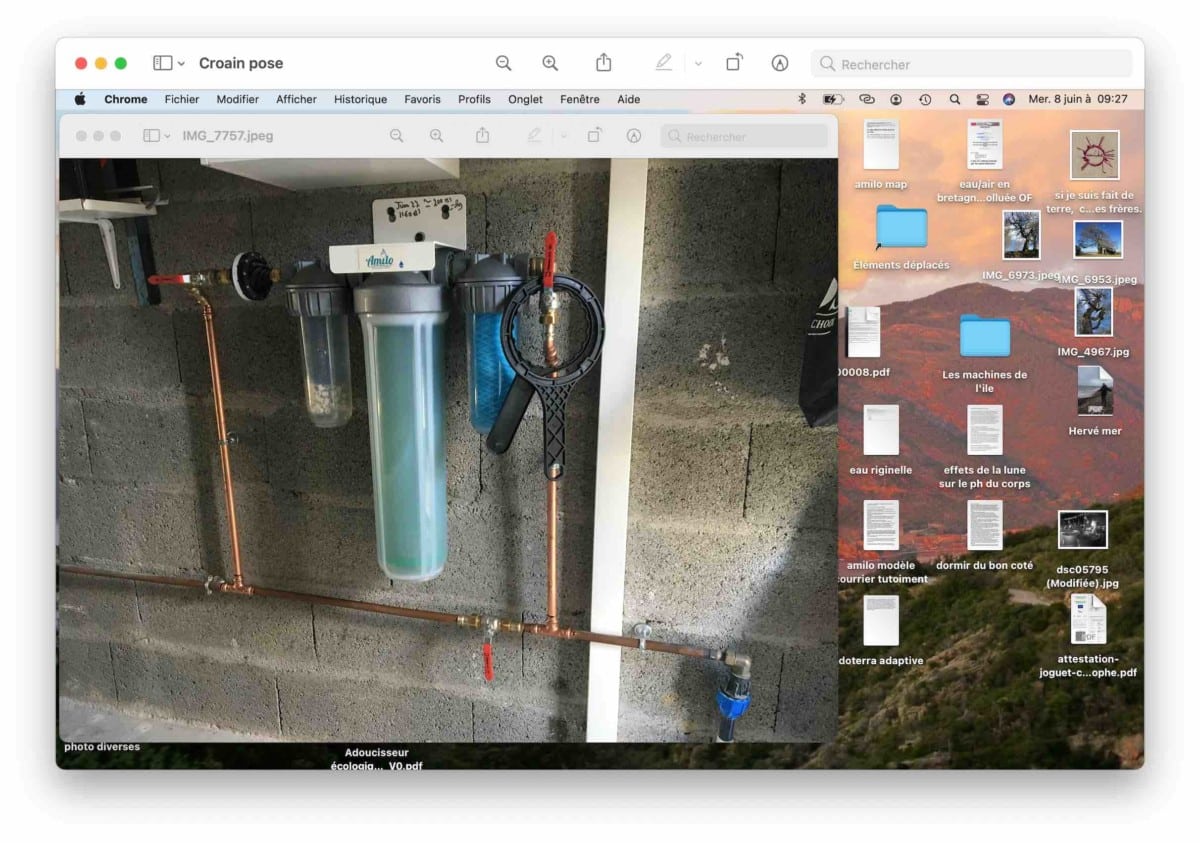Image resolution: width=1200 pixels, height=843 pixels.
Task: Open the Éléments déplacés folder
Action: [902, 228]
